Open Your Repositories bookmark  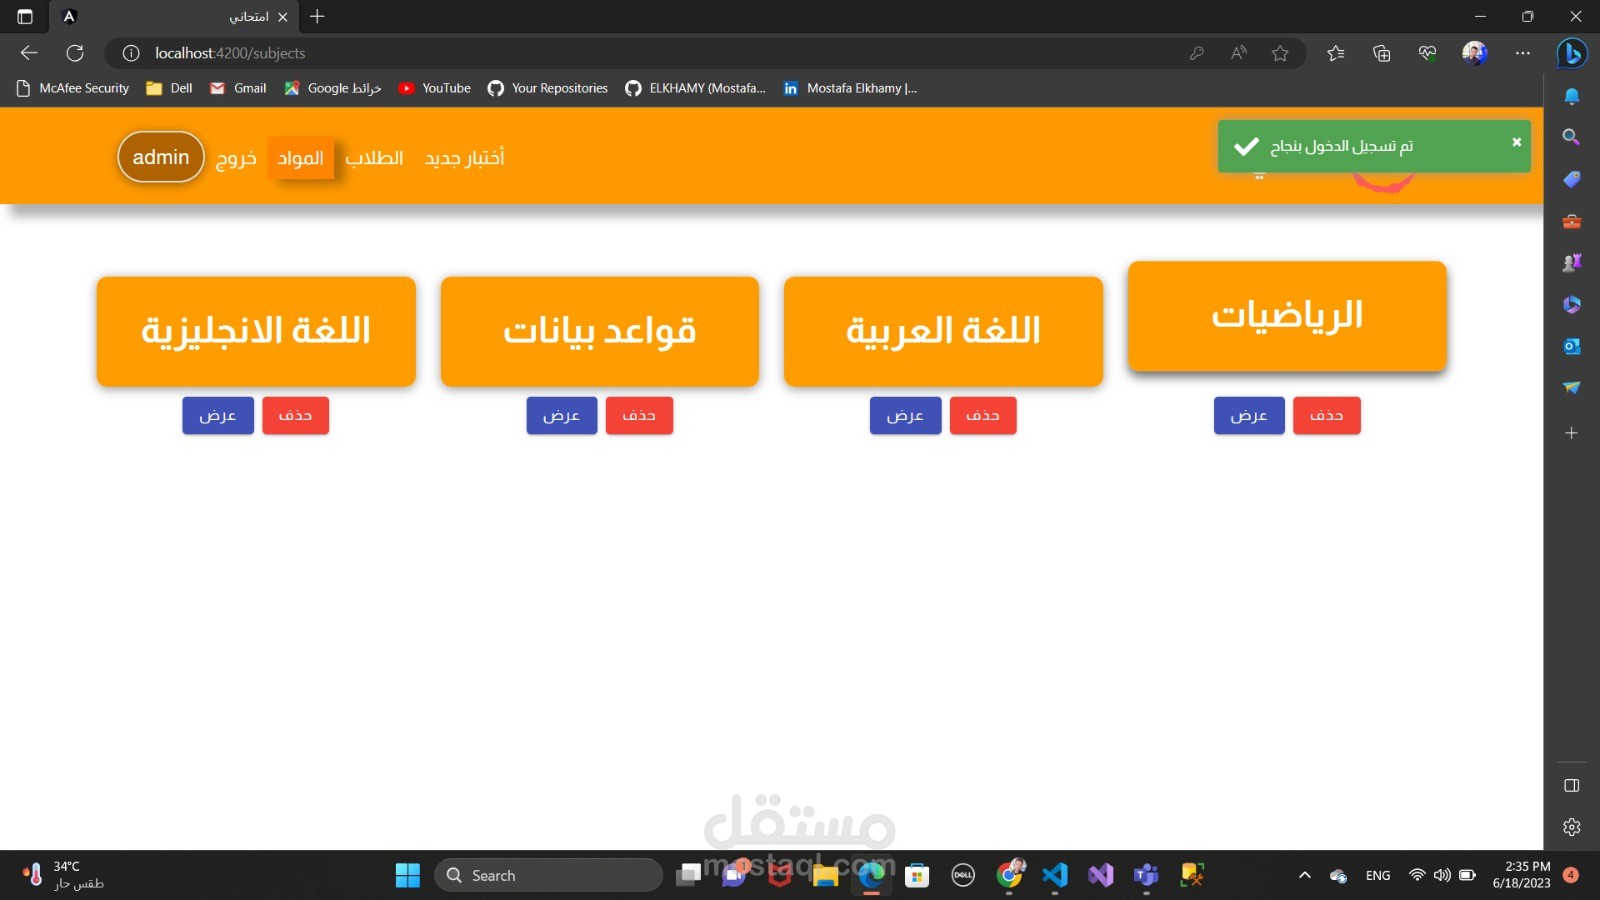click(547, 88)
